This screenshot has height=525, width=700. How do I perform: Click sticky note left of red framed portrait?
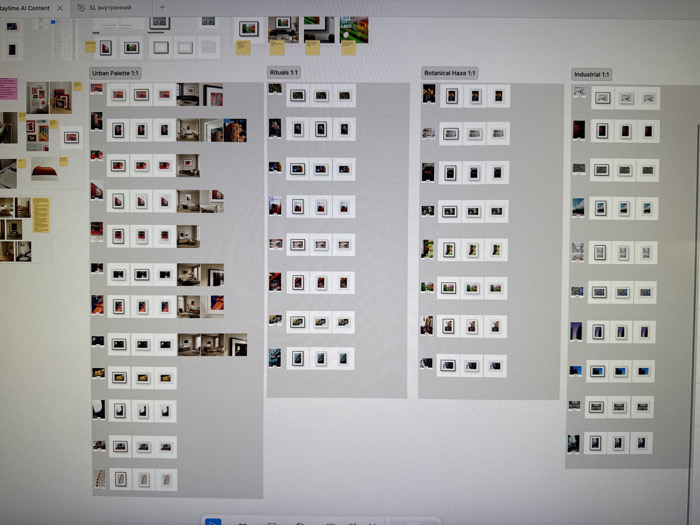pyautogui.click(x=90, y=47)
